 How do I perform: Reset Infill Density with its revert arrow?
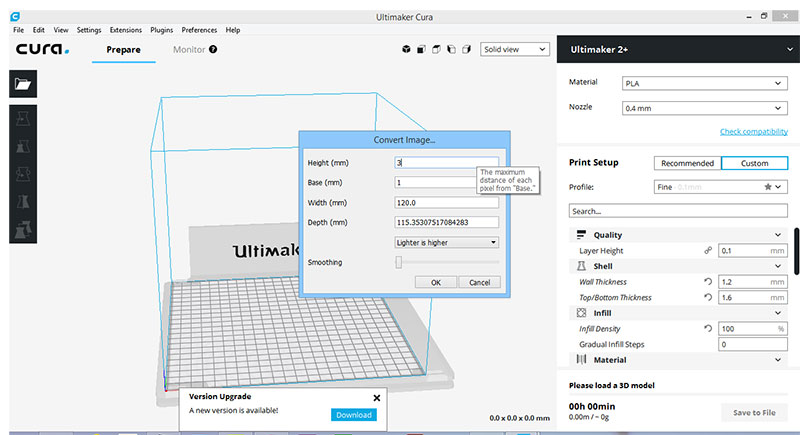[708, 328]
